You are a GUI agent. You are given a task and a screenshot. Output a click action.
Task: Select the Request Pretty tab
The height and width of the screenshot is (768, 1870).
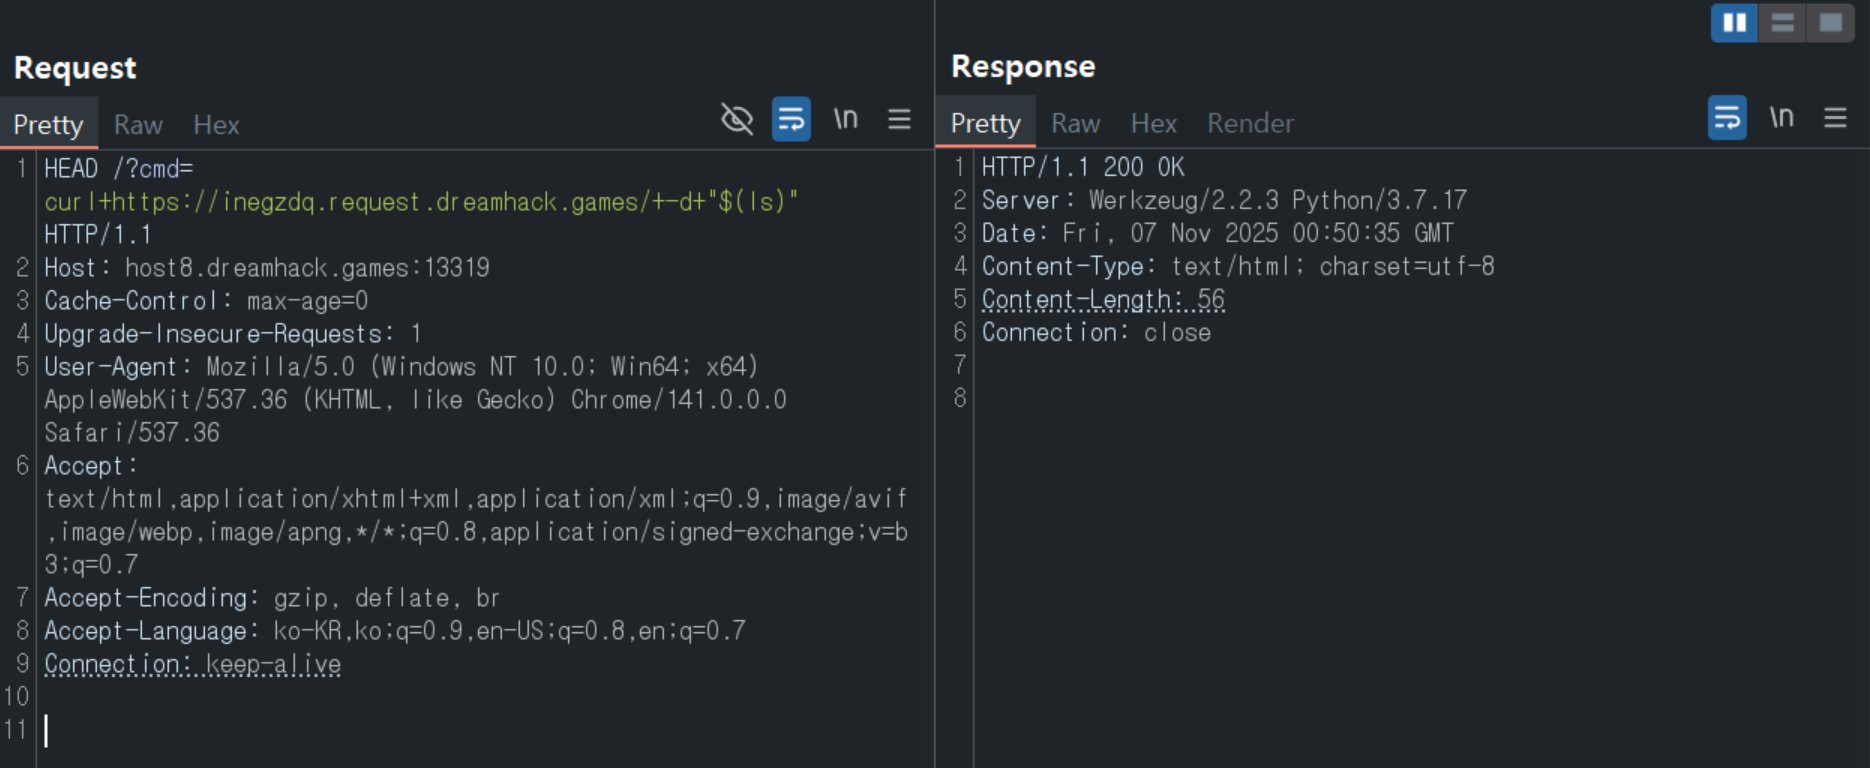point(48,125)
